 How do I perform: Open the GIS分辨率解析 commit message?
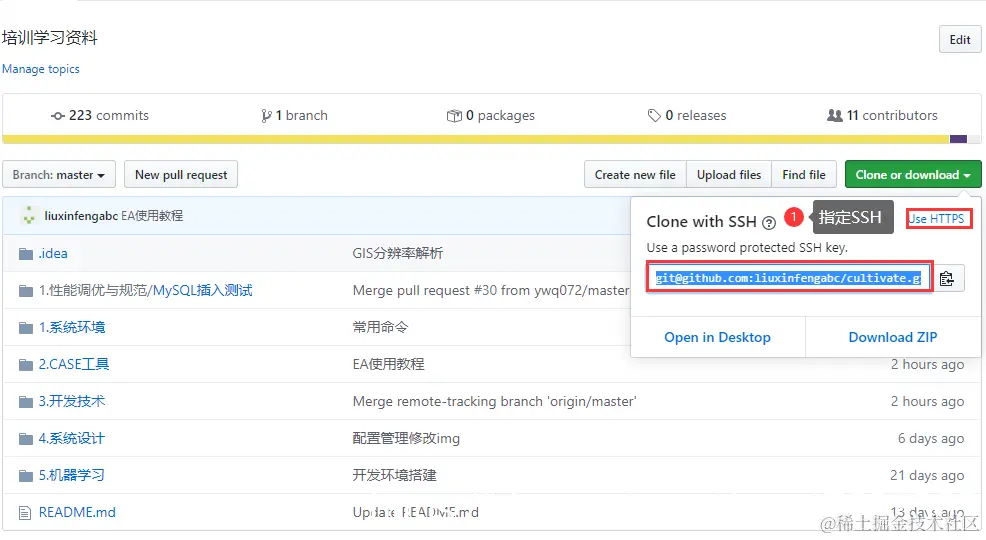[397, 253]
